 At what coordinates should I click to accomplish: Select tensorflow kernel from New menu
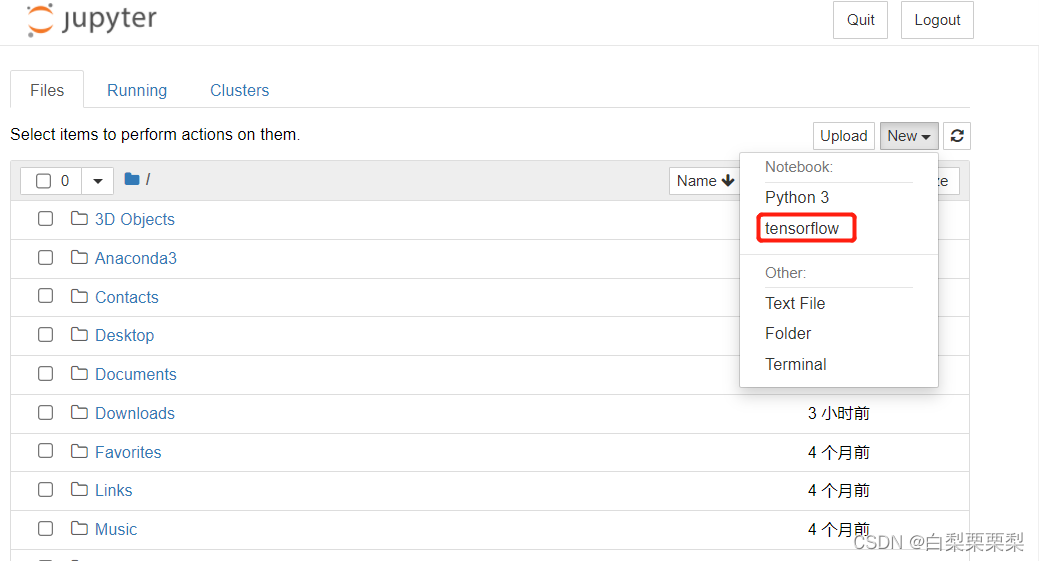[x=802, y=229]
